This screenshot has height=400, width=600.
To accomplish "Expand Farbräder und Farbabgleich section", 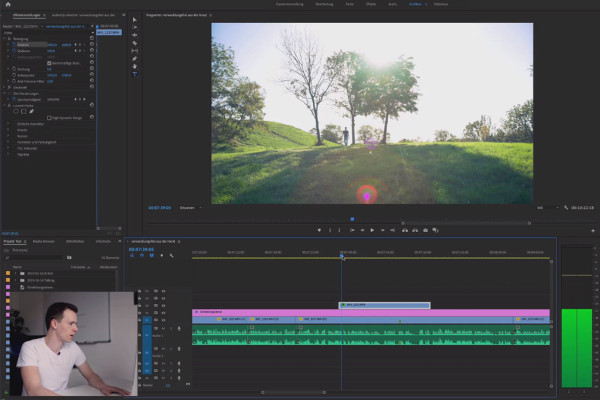I will 8,142.
